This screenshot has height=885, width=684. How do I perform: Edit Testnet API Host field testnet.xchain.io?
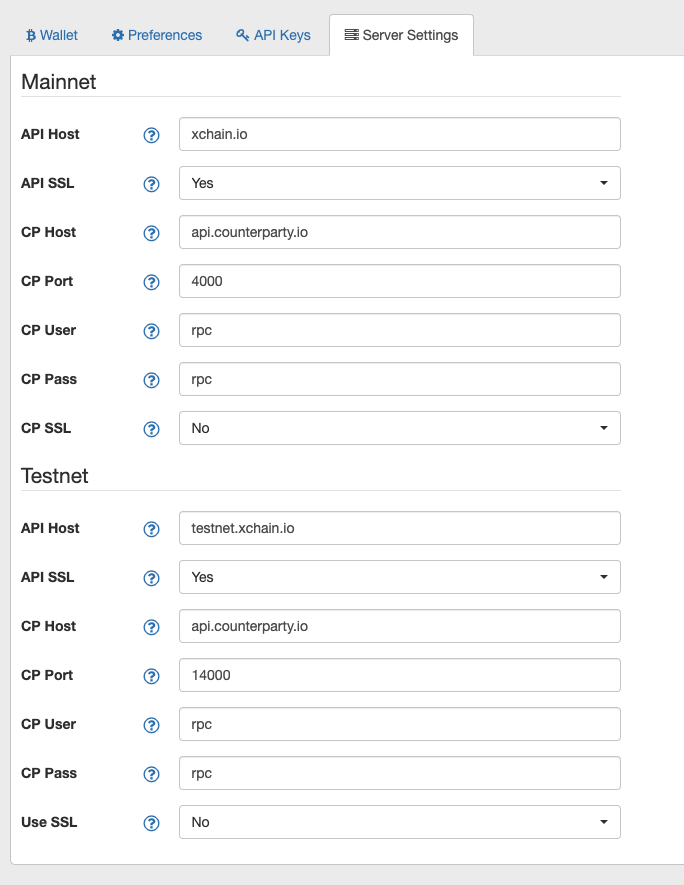pos(400,528)
